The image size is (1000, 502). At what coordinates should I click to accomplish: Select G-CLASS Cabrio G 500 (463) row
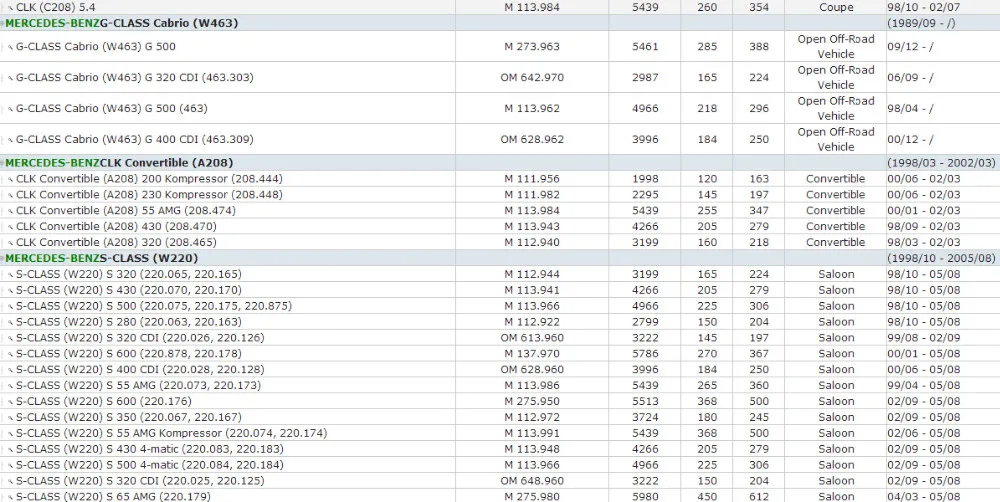point(500,108)
